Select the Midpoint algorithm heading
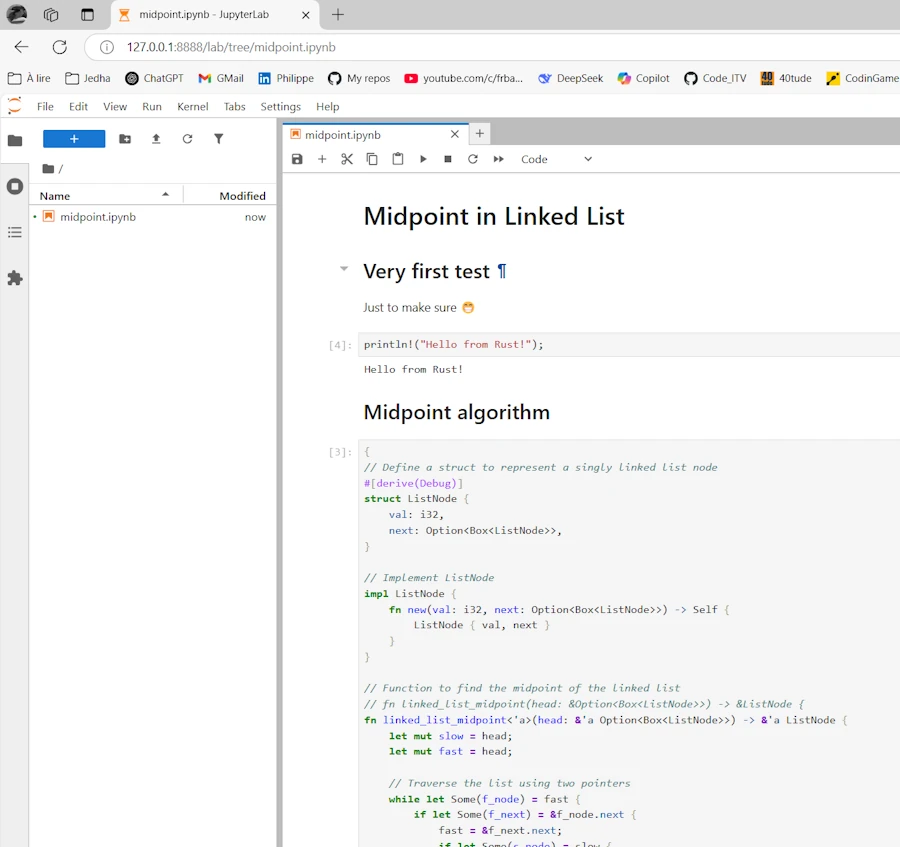900x847 pixels. (x=456, y=413)
